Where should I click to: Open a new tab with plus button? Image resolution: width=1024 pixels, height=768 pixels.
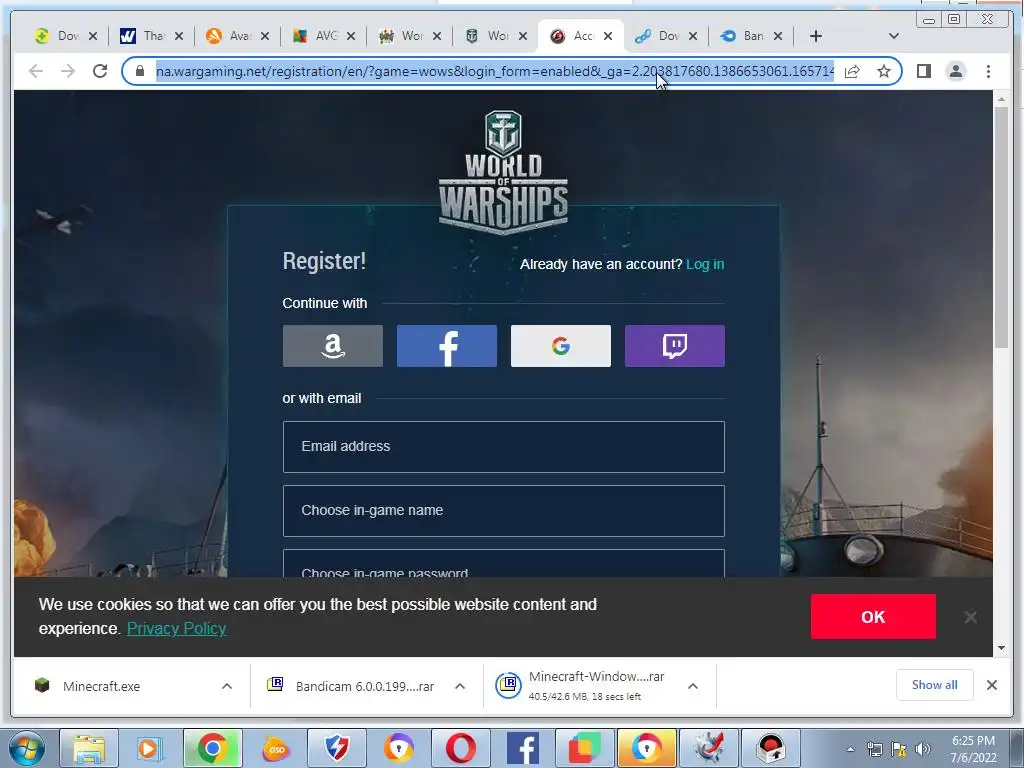pos(816,36)
